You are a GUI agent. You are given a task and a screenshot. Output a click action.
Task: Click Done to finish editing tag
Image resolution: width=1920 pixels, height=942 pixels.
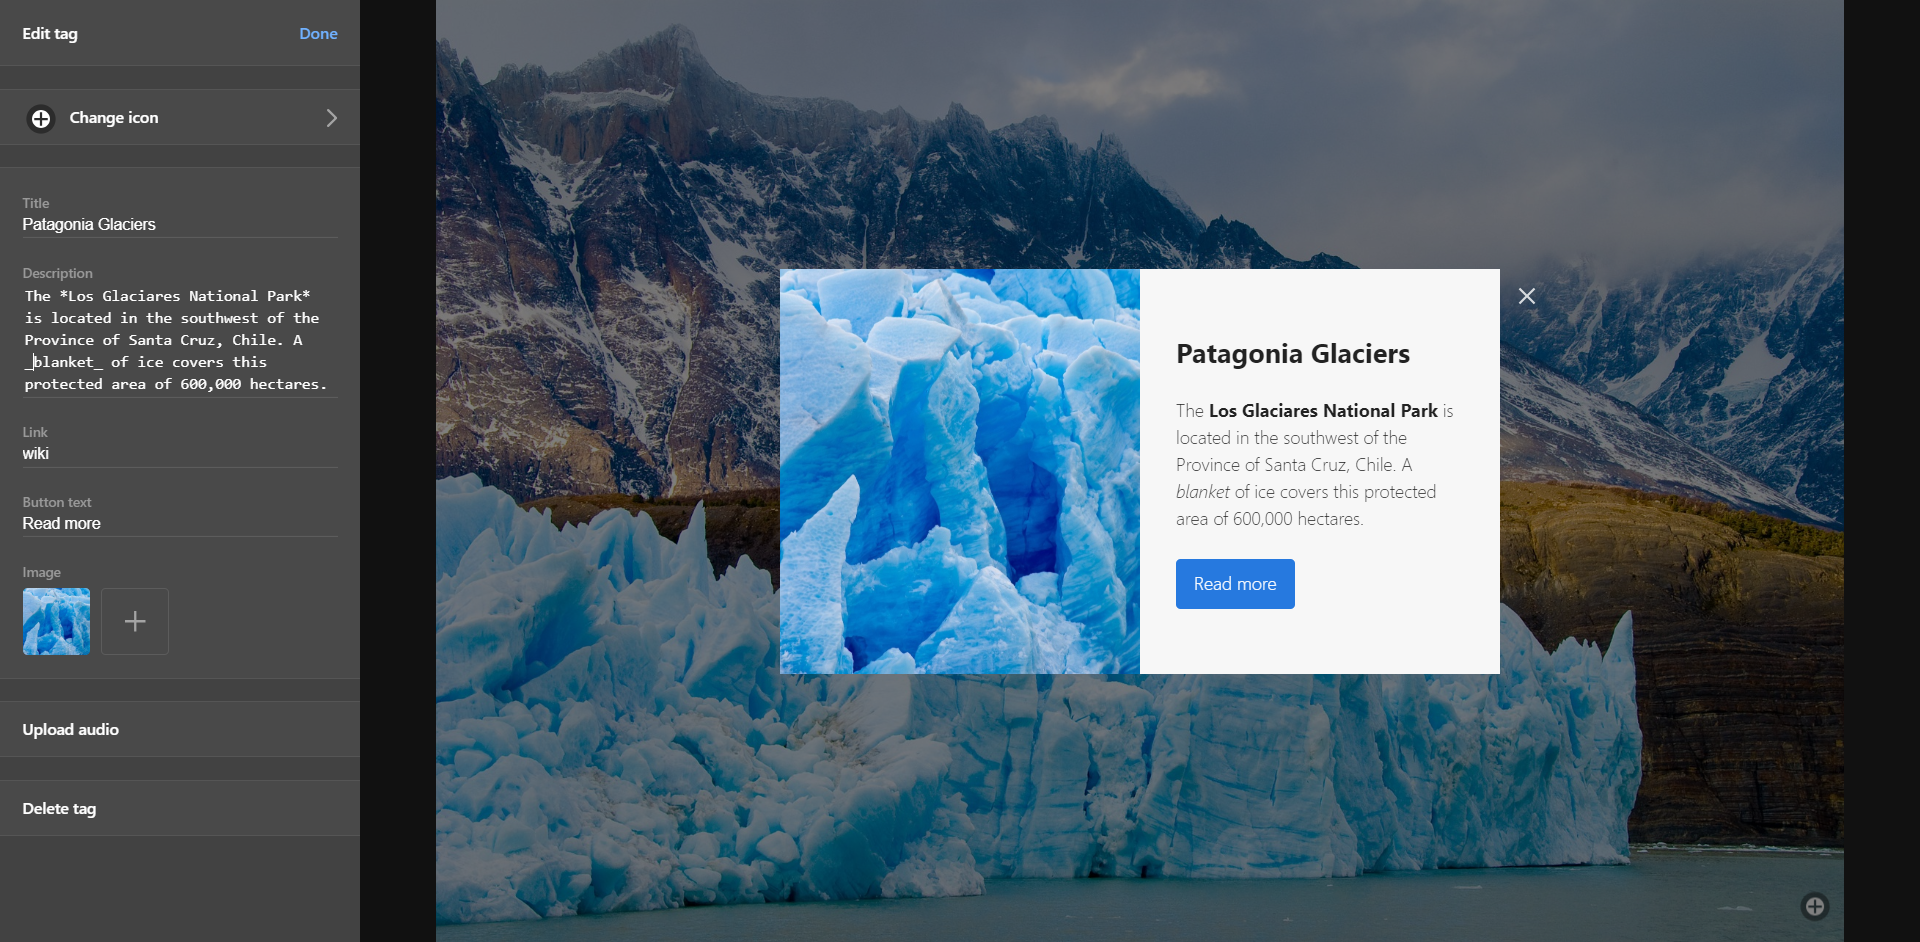[318, 33]
